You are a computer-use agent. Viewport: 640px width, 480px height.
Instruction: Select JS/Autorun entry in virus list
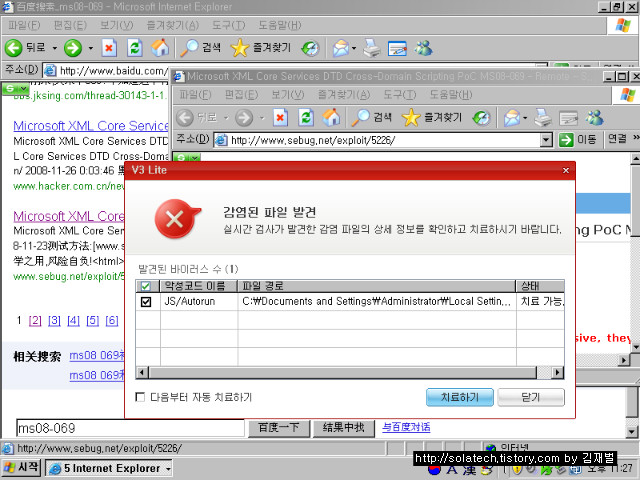[x=190, y=302]
